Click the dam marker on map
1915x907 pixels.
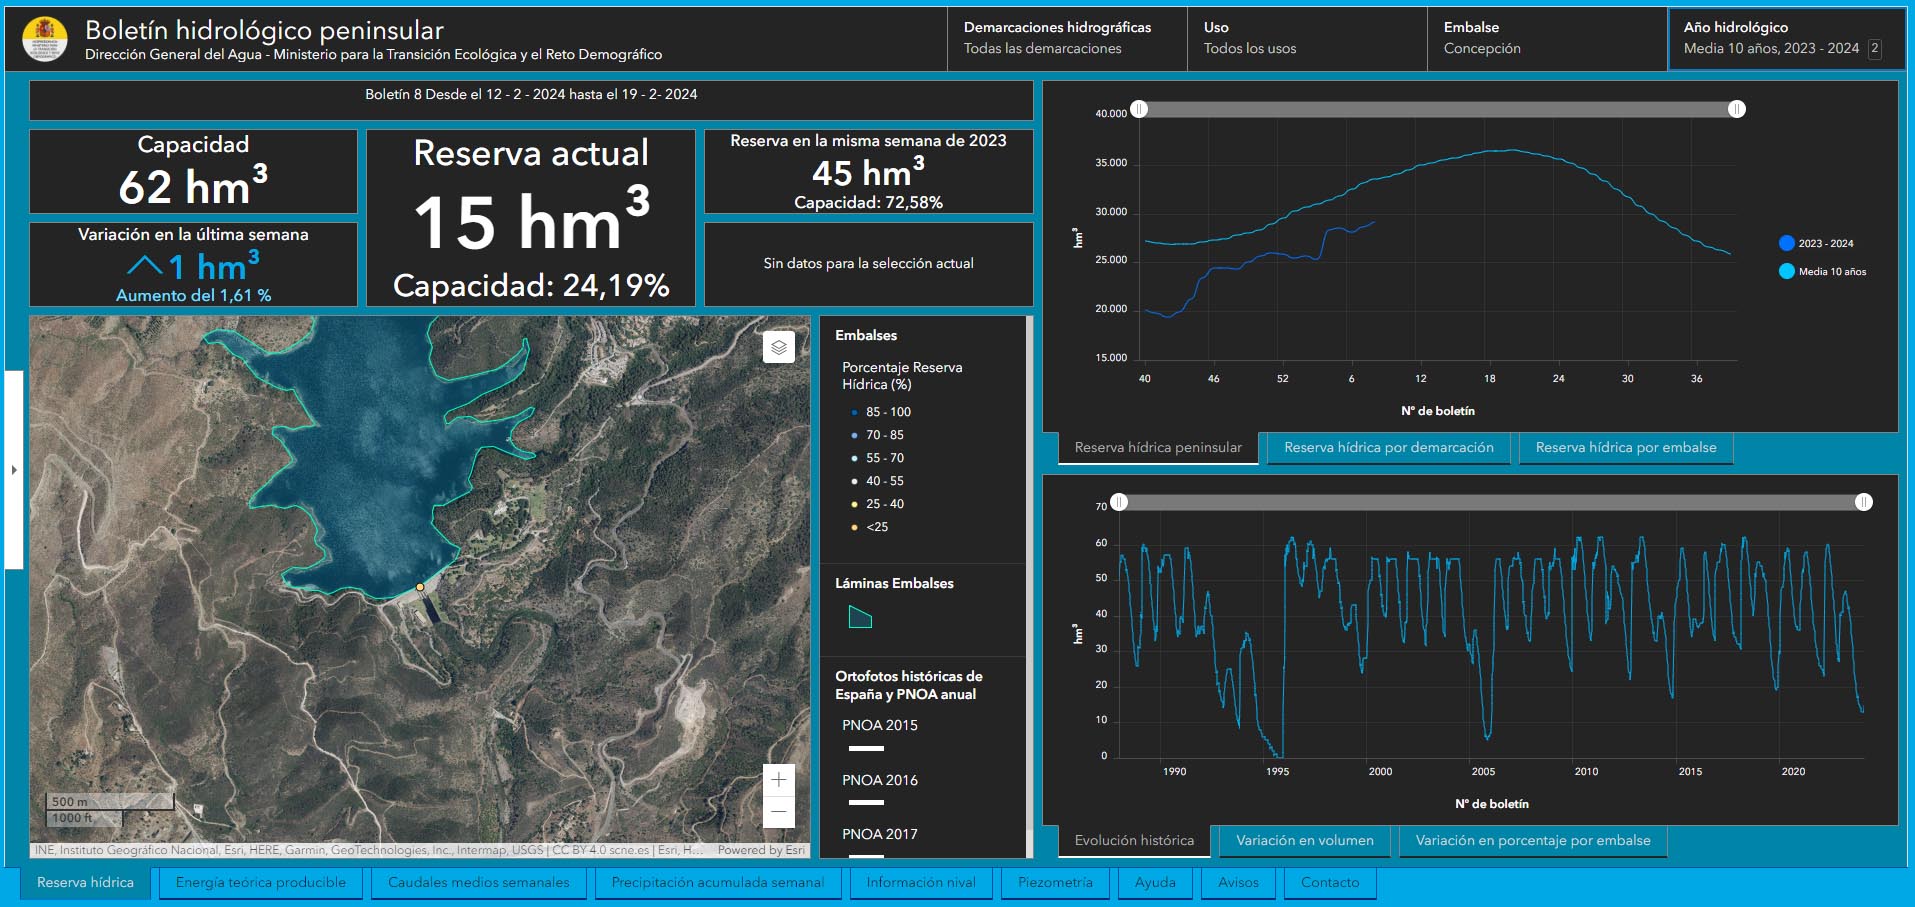click(x=420, y=587)
